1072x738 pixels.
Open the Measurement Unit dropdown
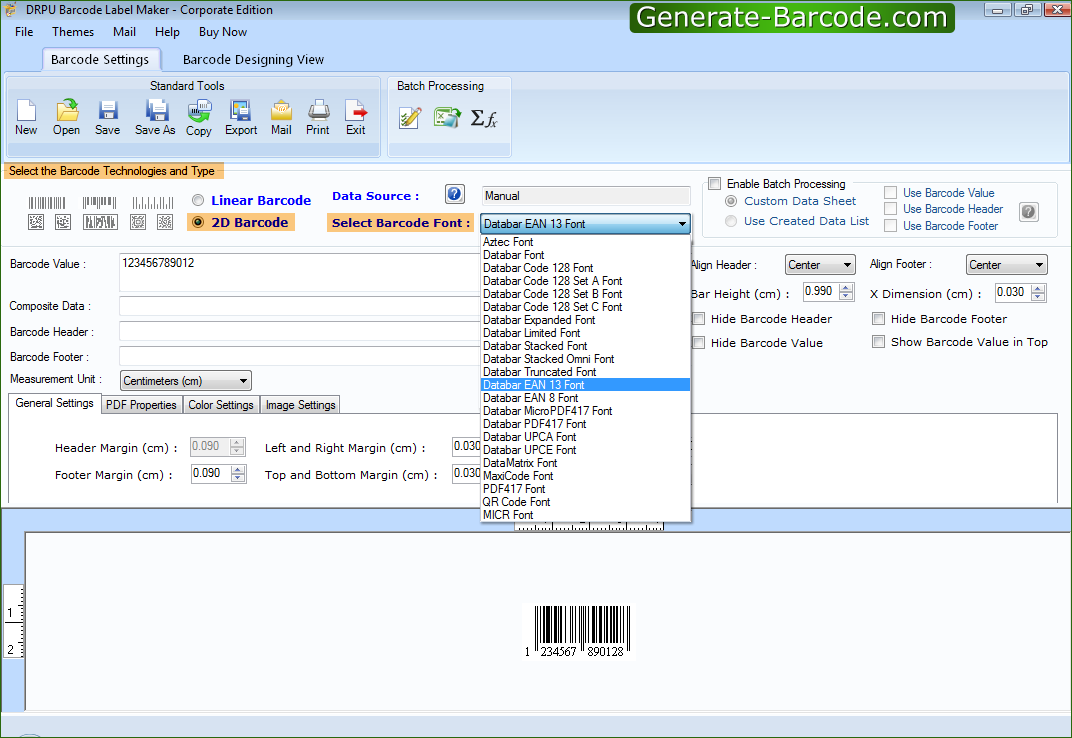[x=241, y=380]
